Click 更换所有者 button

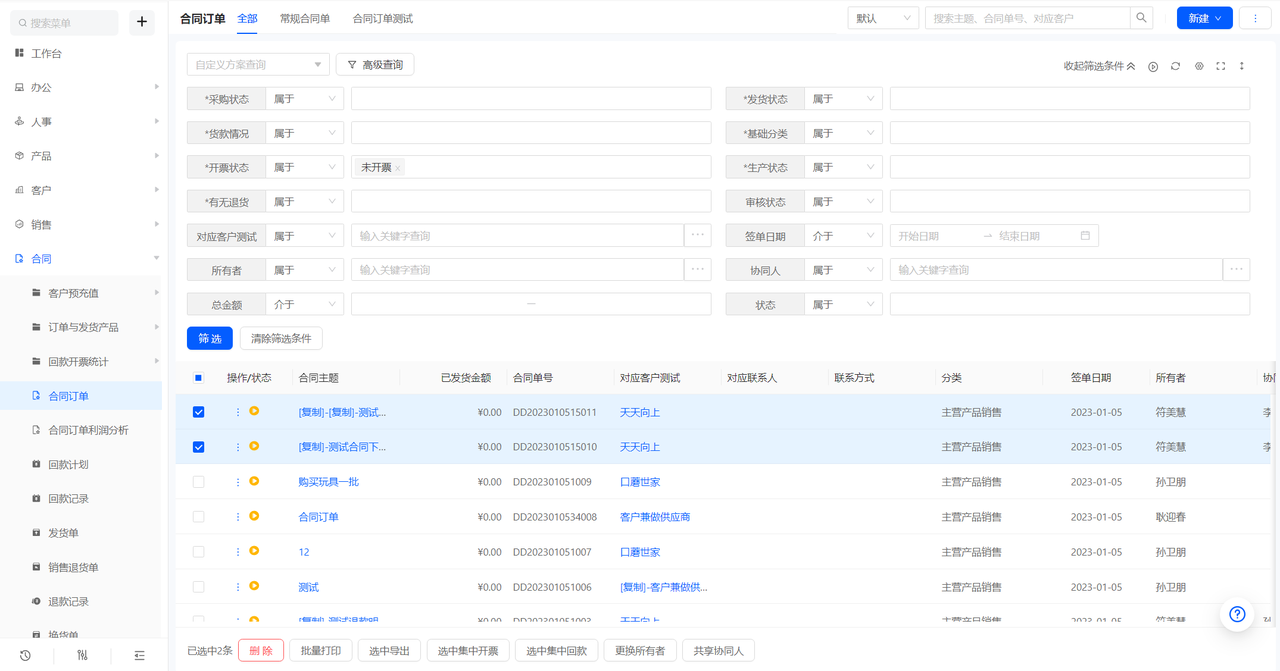[x=640, y=651]
